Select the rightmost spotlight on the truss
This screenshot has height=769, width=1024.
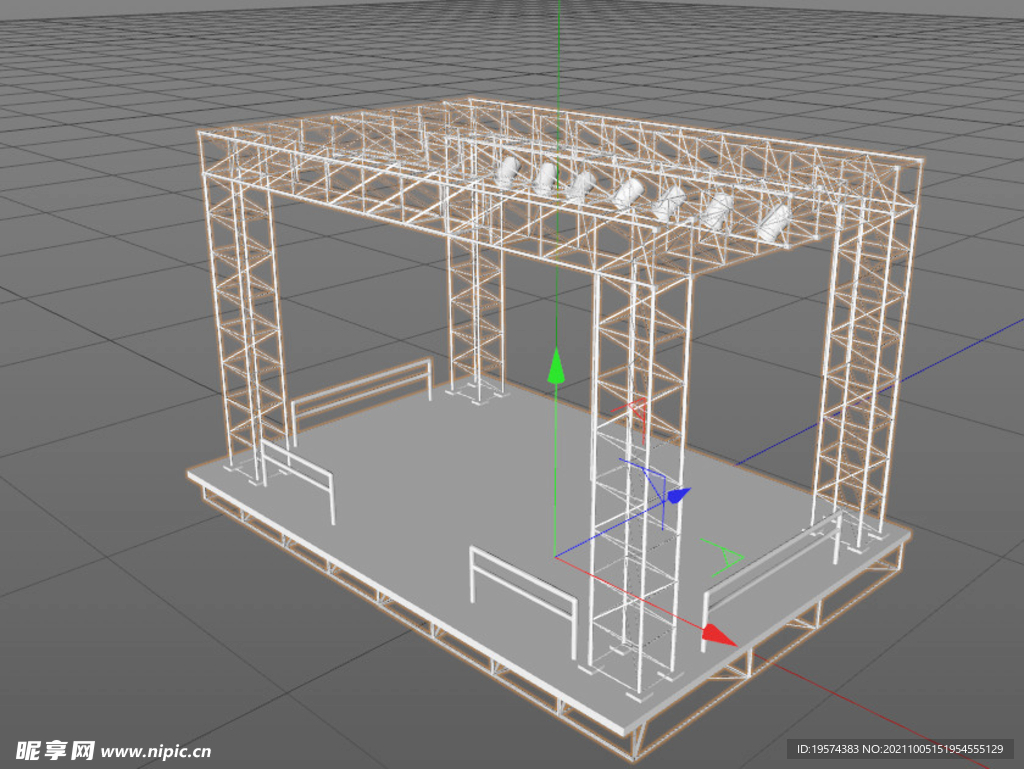[x=774, y=223]
